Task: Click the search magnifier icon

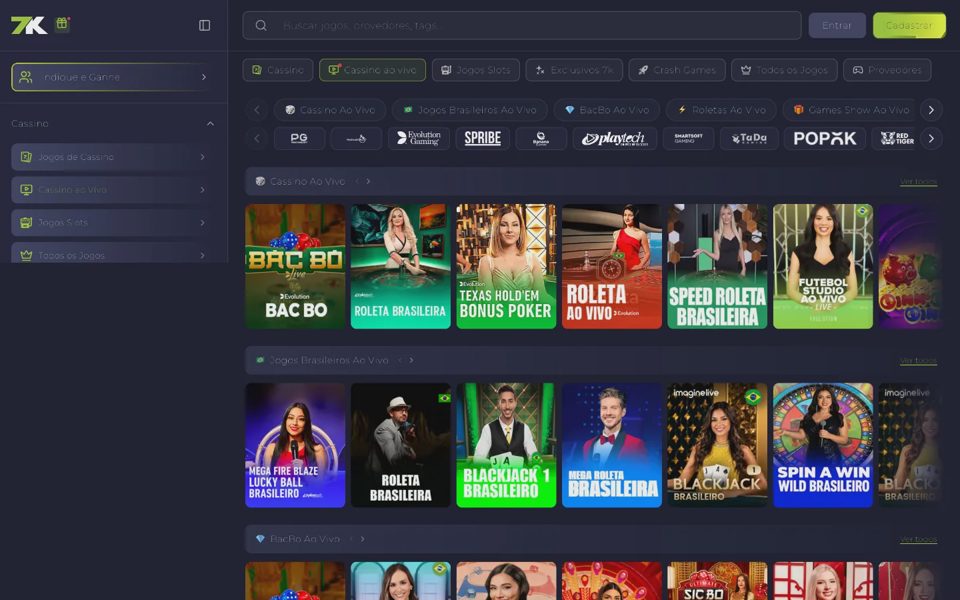Action: point(261,26)
